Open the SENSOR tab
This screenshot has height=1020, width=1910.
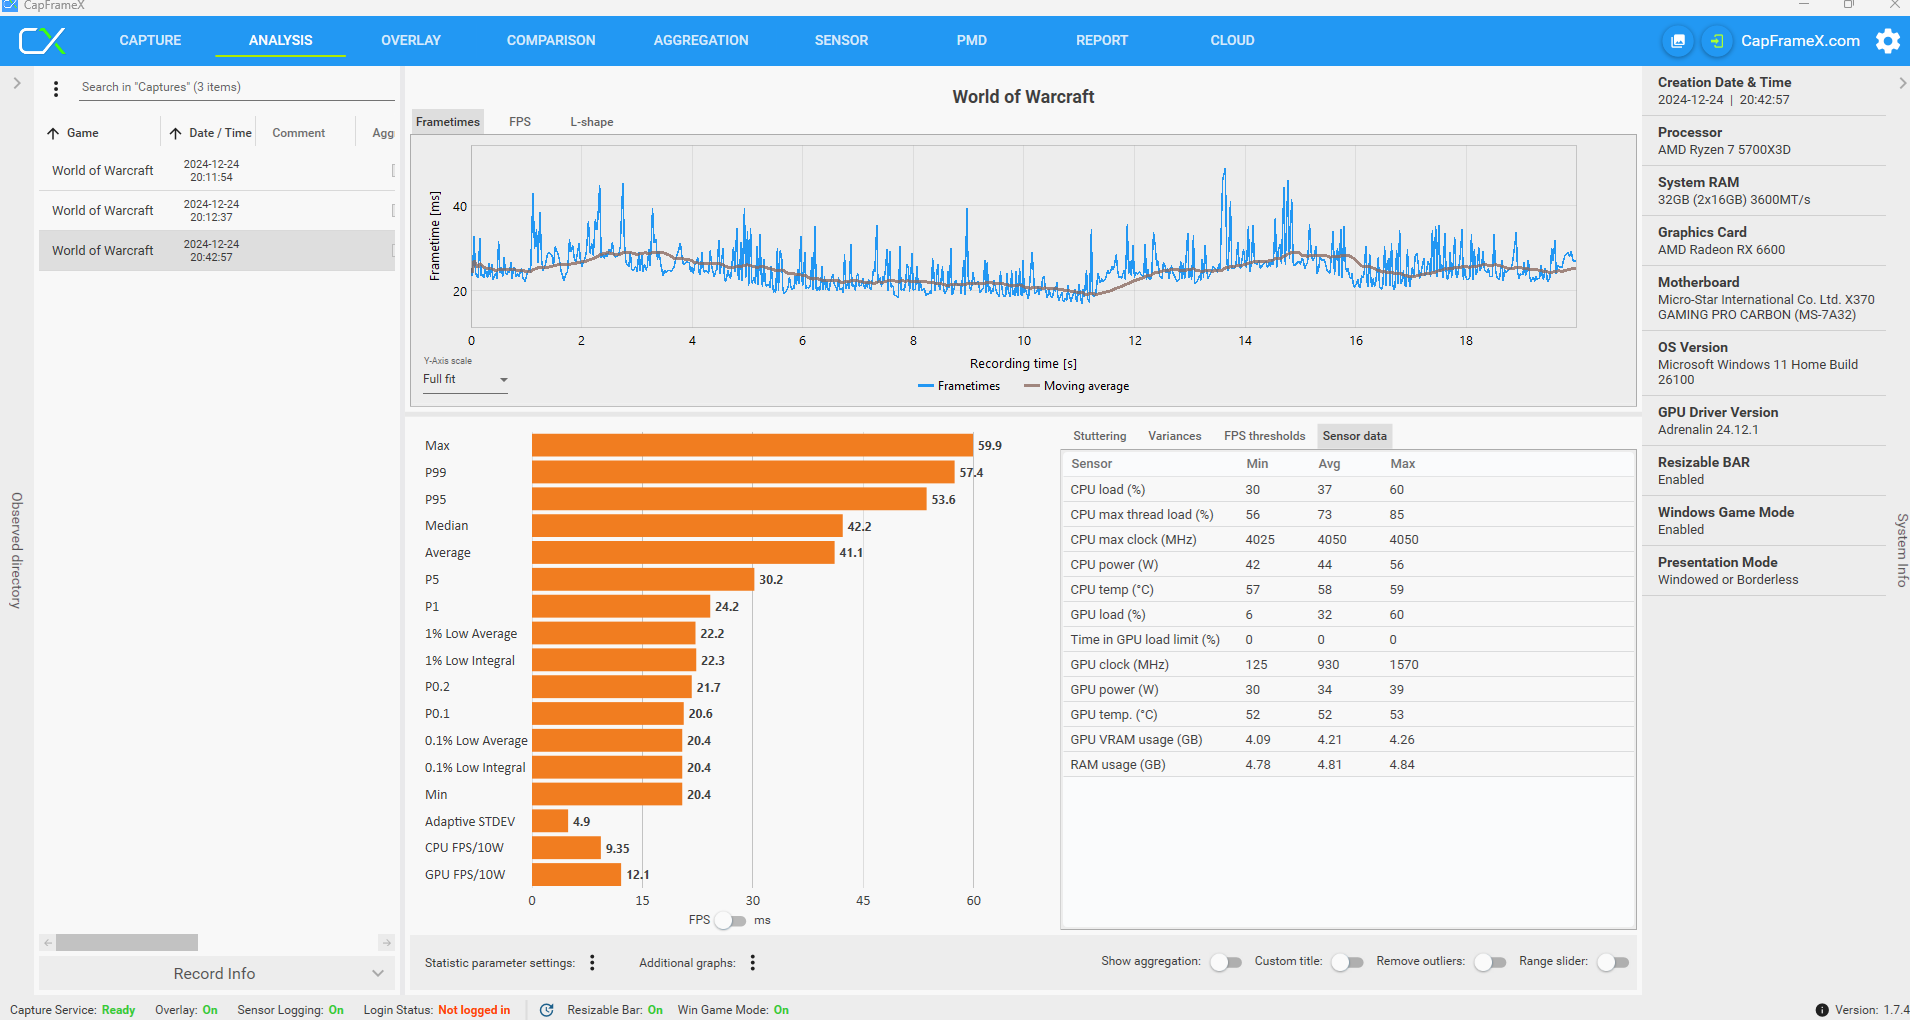841,41
